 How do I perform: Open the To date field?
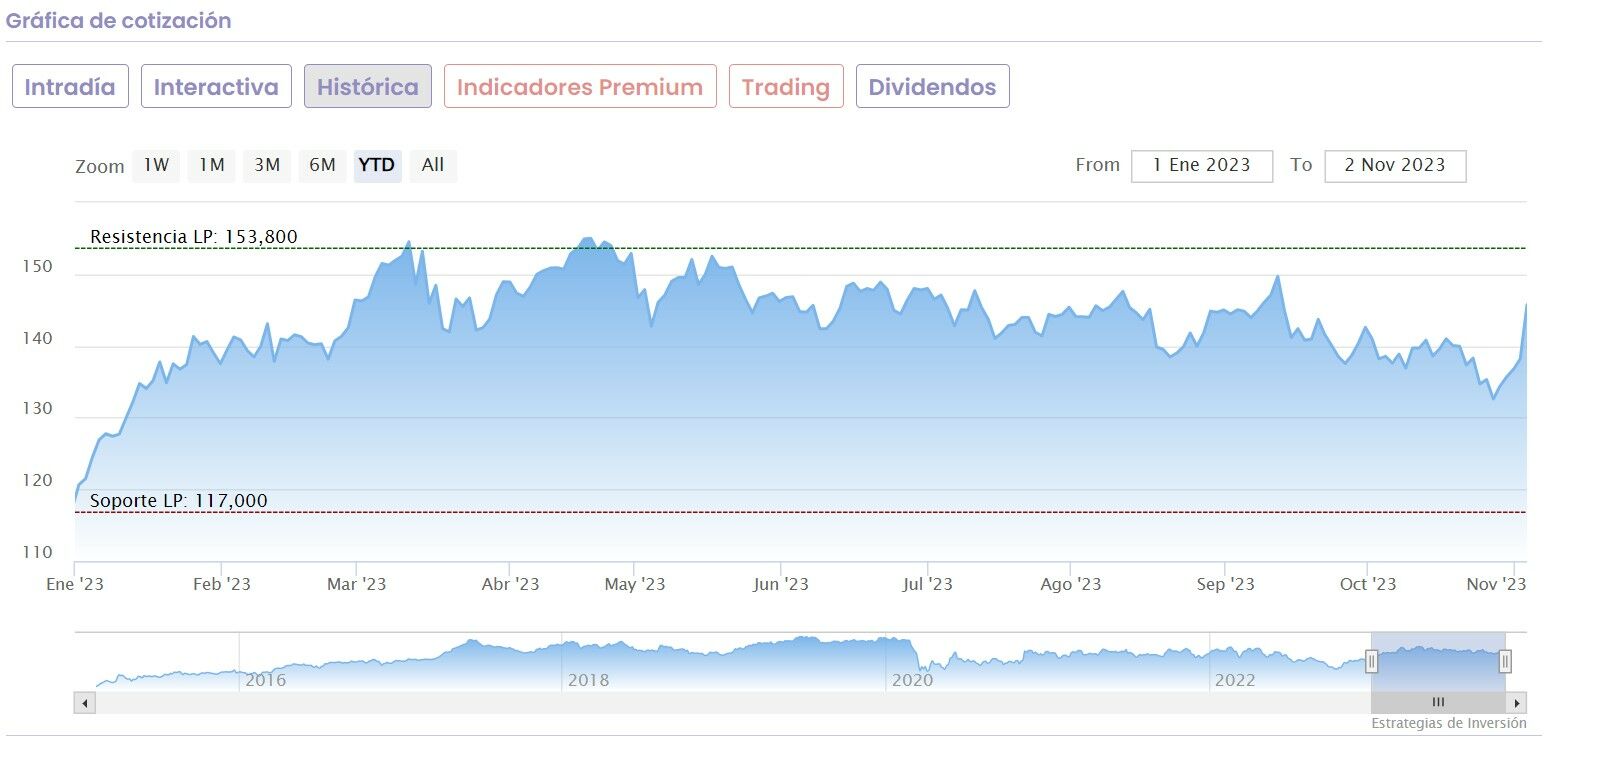tap(1394, 166)
